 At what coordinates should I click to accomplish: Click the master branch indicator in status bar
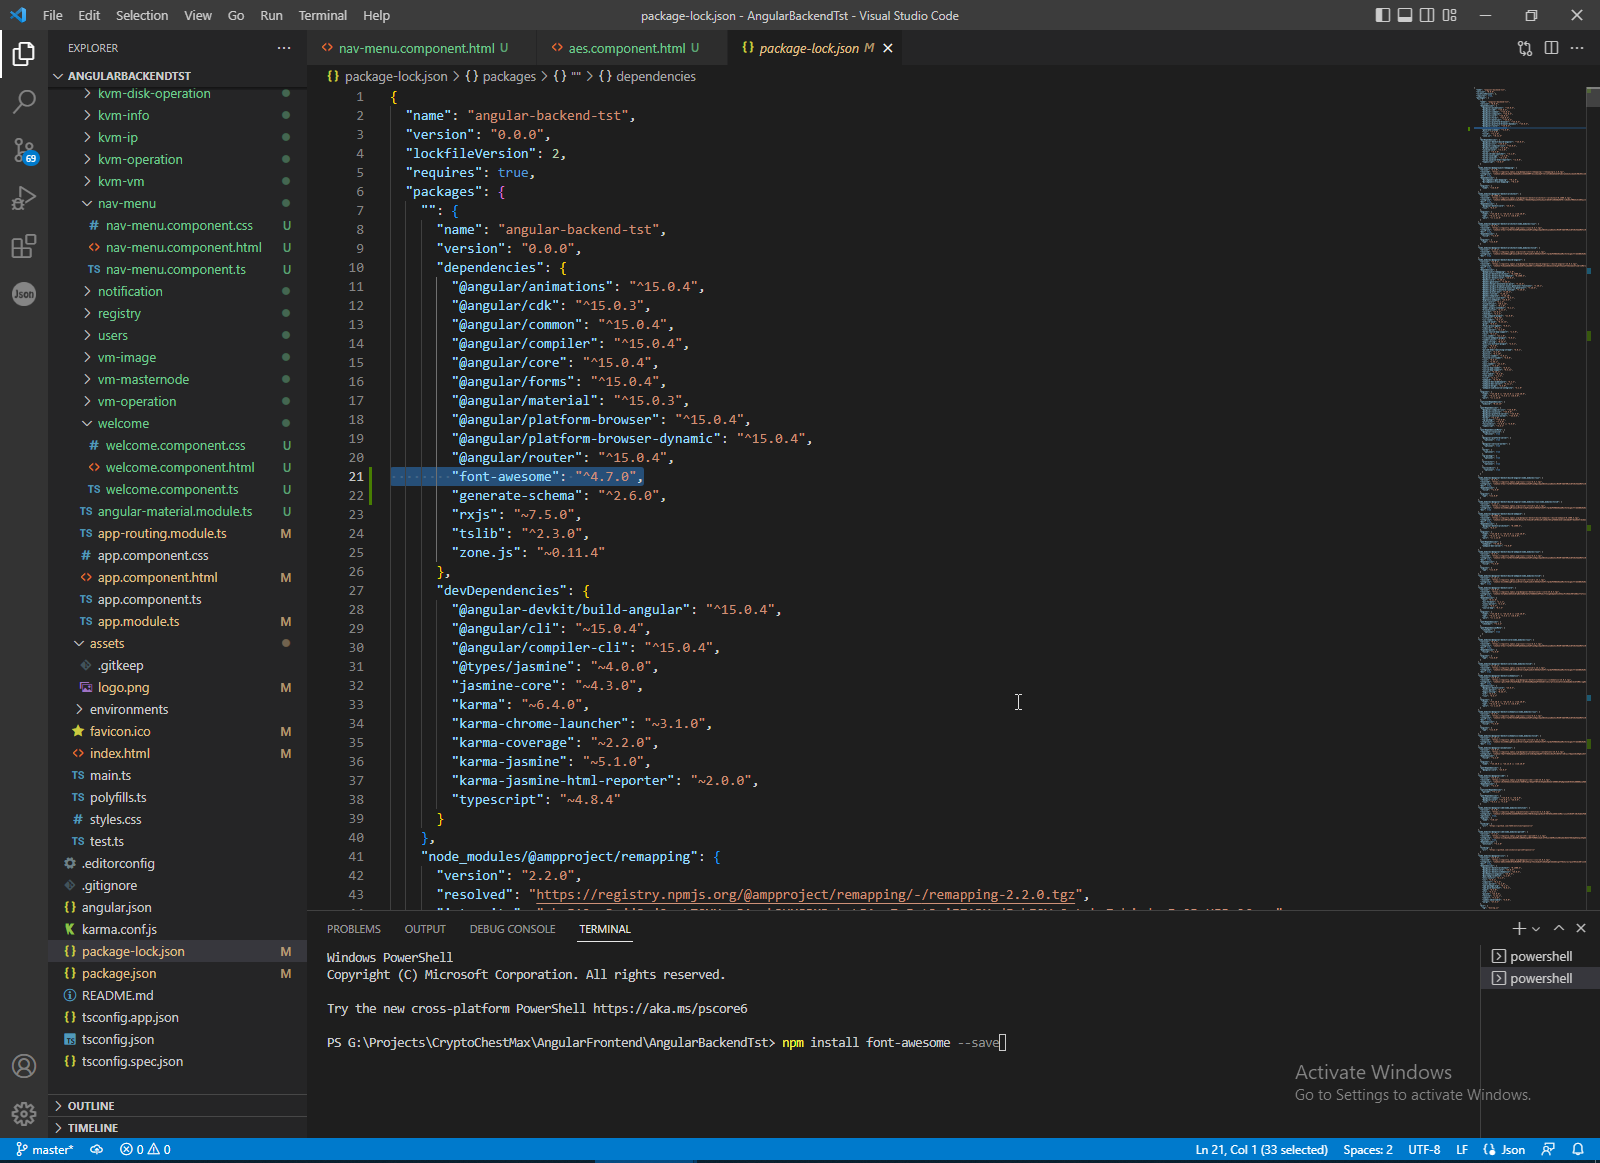[45, 1150]
